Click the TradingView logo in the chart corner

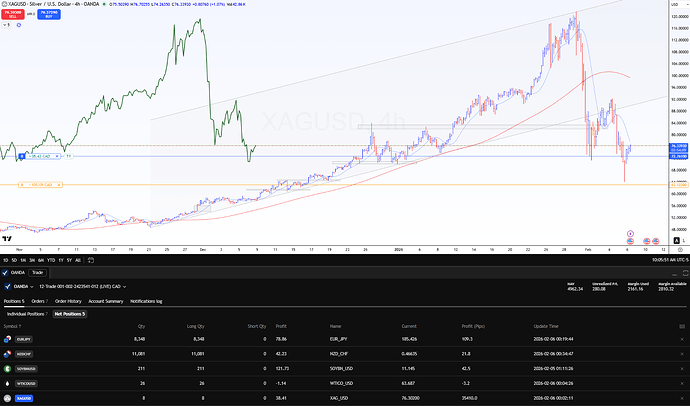click(x=7, y=239)
